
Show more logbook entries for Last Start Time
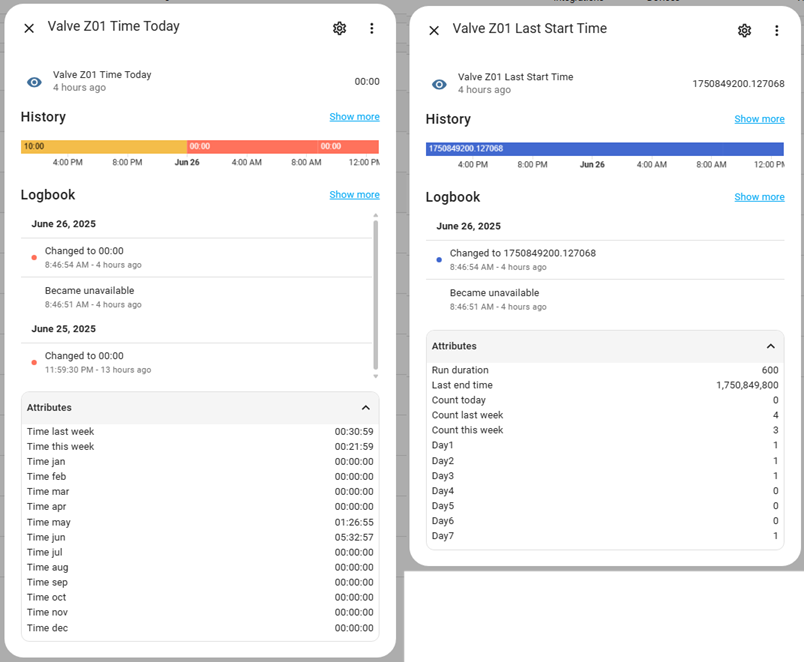pyautogui.click(x=759, y=197)
